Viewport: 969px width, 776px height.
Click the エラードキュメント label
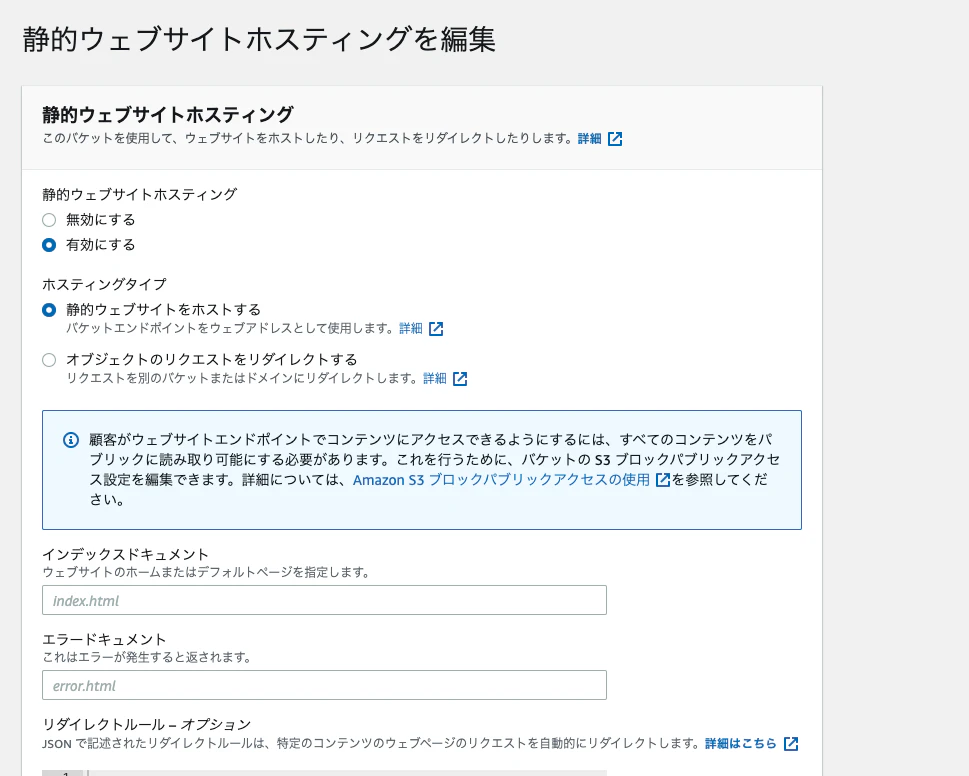tap(104, 639)
